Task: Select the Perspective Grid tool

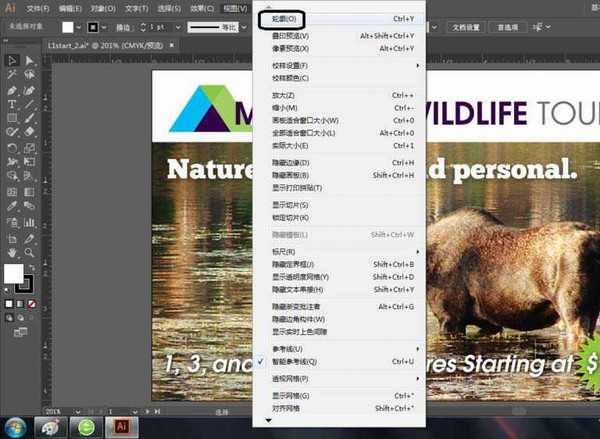Action: tap(29, 176)
